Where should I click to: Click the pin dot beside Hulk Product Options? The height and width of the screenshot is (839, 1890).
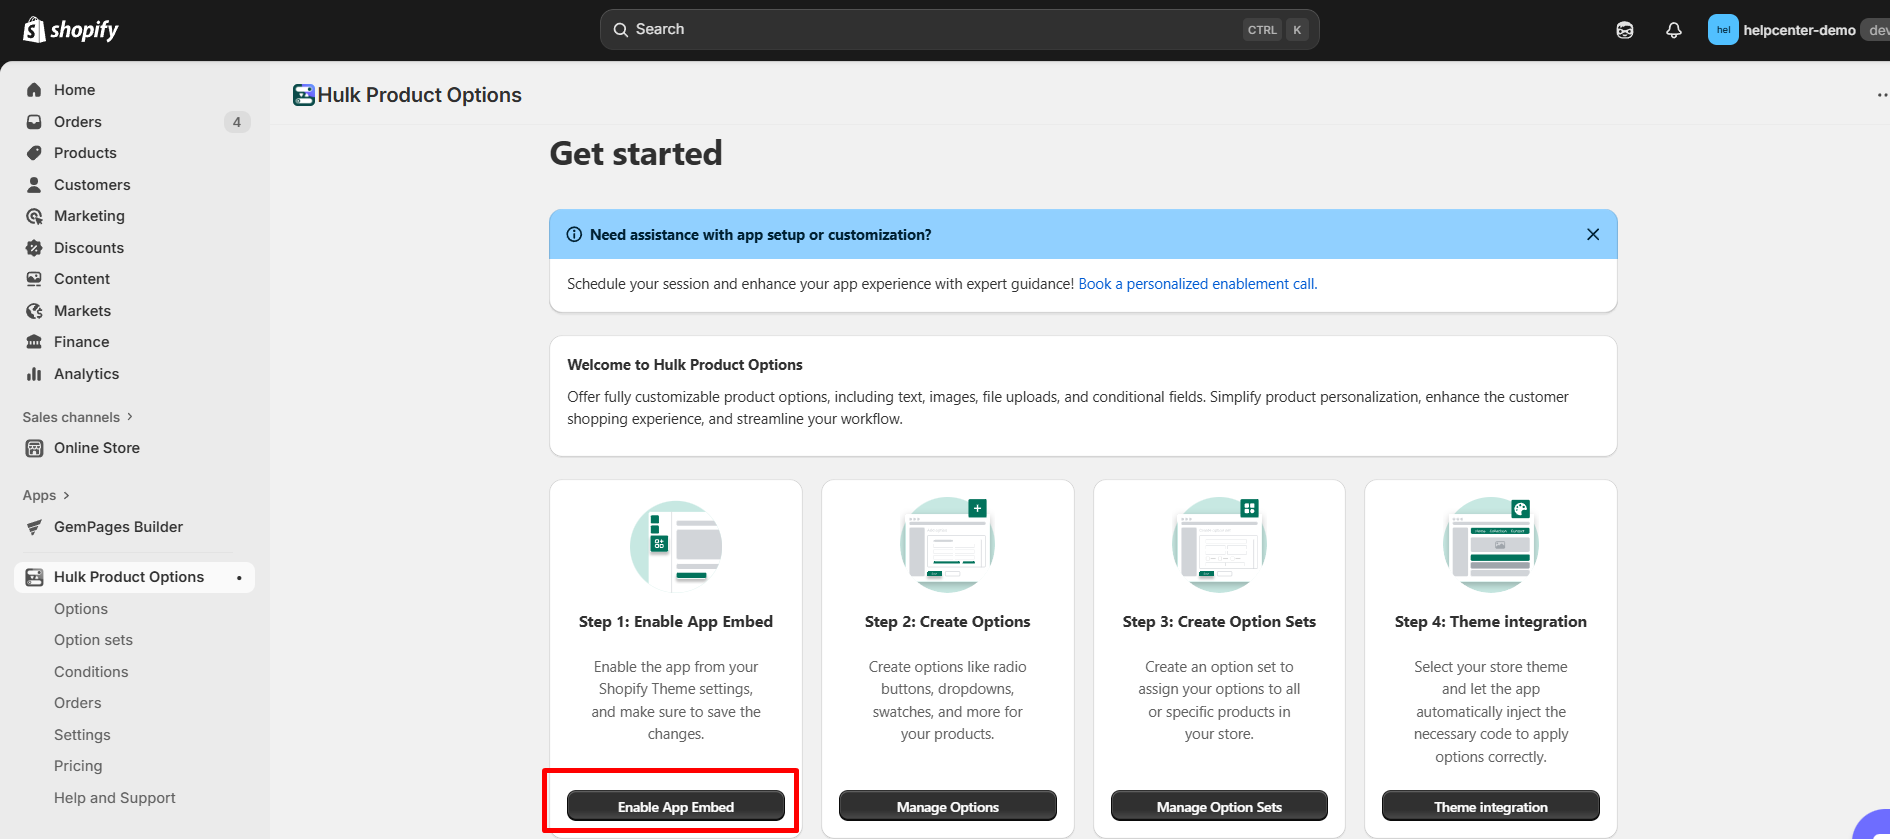coord(239,578)
